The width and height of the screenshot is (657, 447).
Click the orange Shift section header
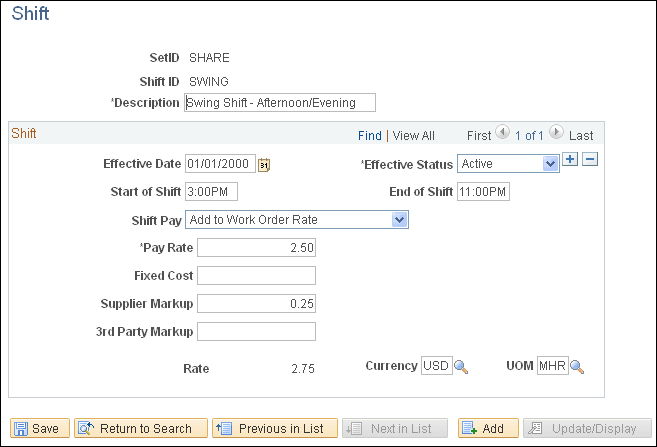coord(23,133)
